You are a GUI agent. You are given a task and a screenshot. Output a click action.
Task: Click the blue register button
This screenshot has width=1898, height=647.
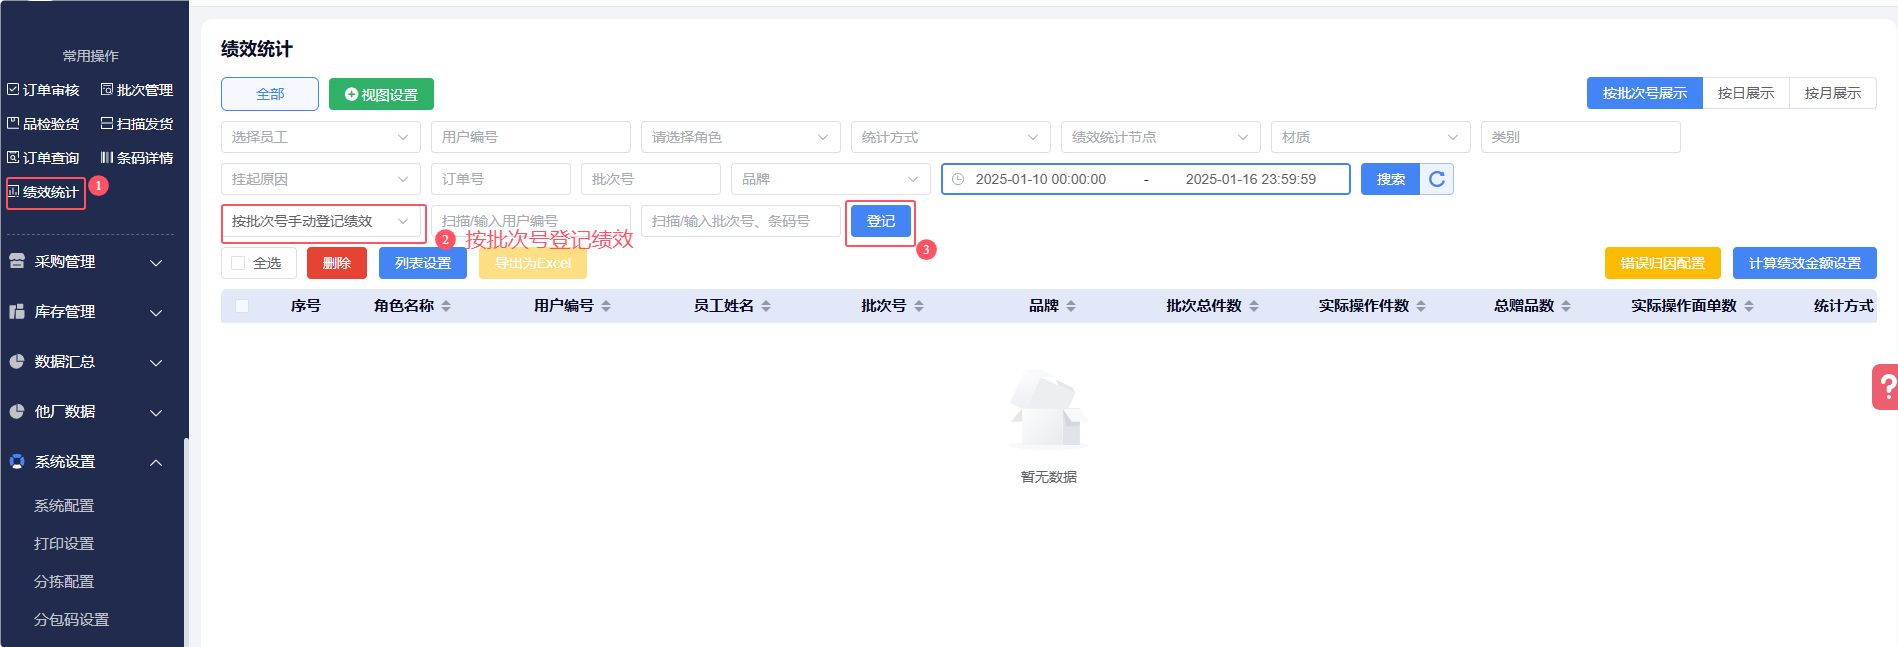coord(880,221)
